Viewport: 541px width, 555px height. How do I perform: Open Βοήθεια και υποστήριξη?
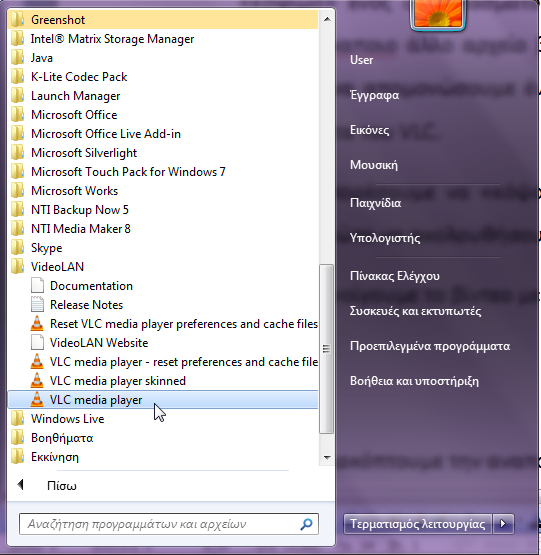pos(414,381)
